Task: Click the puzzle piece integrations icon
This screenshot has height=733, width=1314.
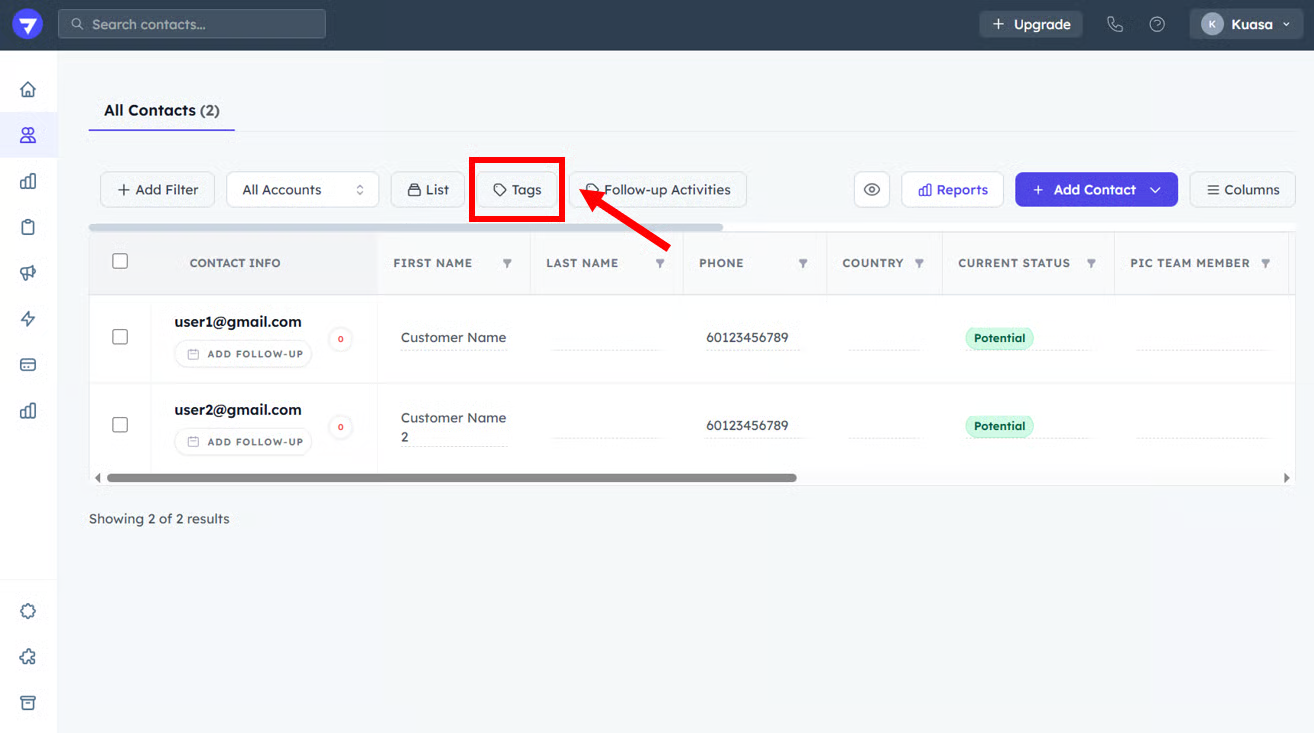Action: click(28, 657)
